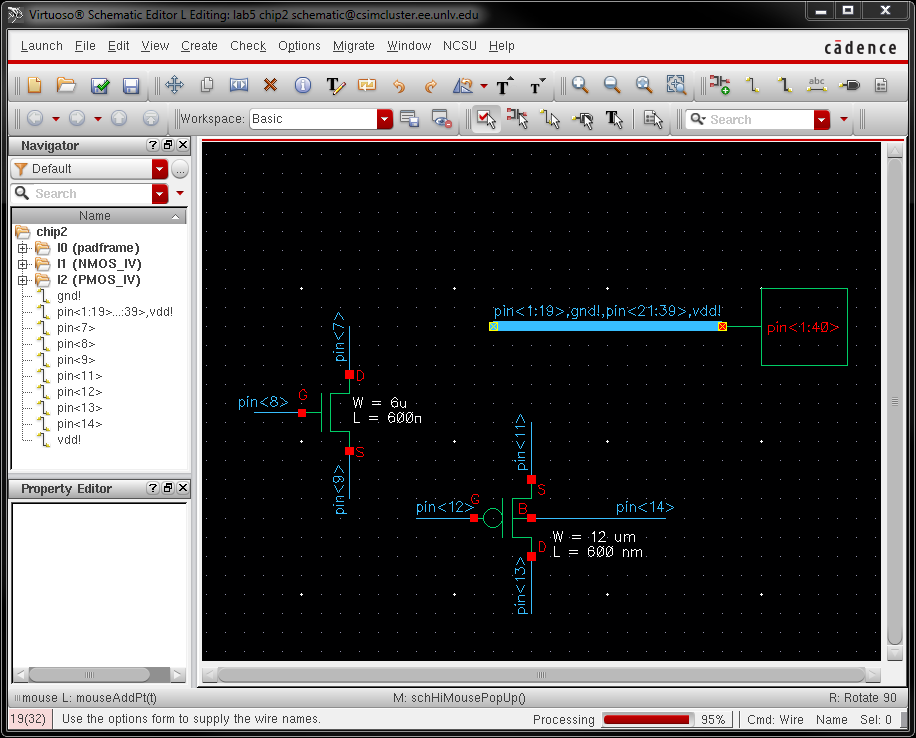Viewport: 916px width, 738px height.
Task: Click the Check and Save icon
Action: [99, 86]
